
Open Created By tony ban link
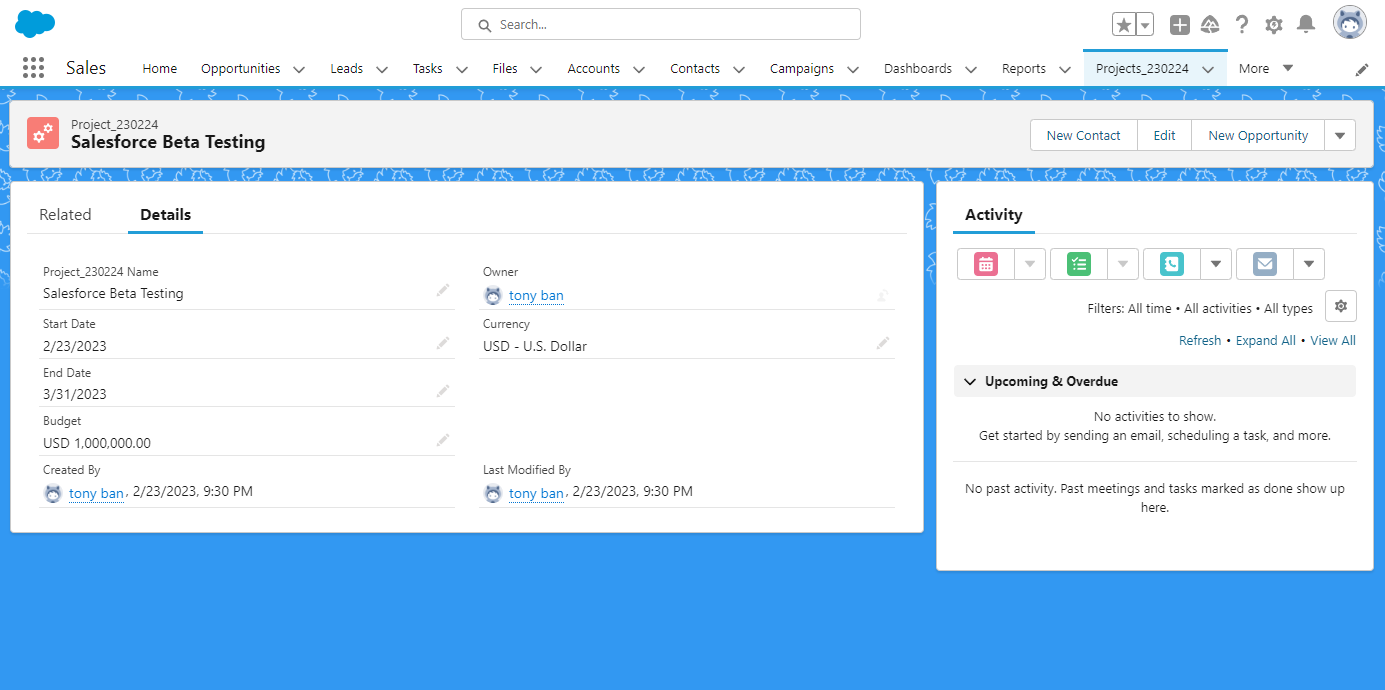(96, 493)
